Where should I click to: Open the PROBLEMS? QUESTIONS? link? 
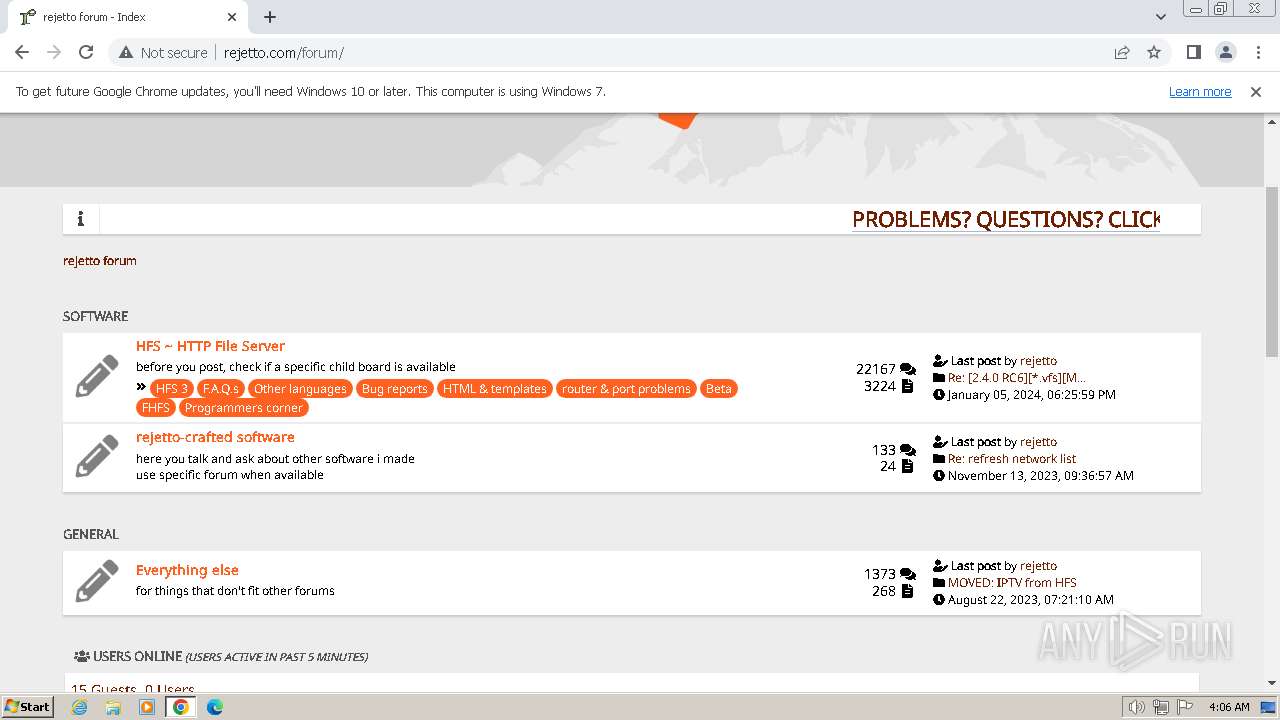click(x=1006, y=219)
